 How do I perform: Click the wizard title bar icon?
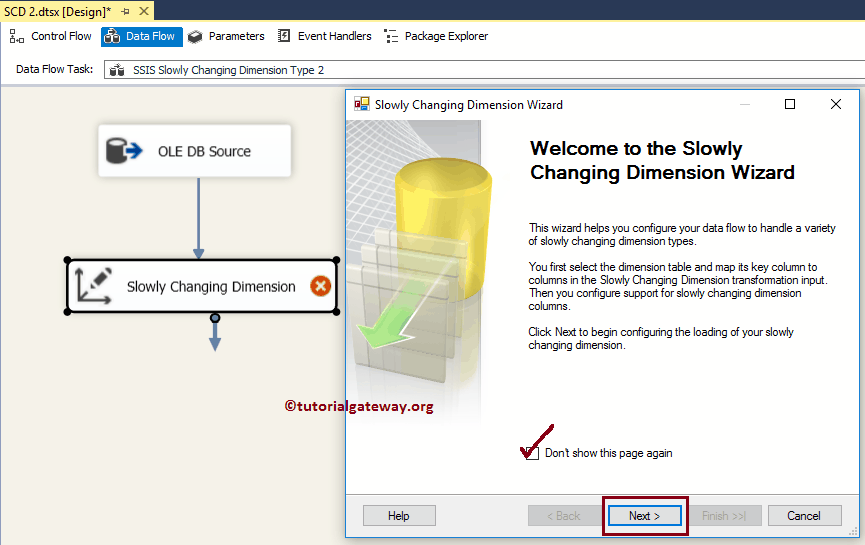tap(362, 104)
